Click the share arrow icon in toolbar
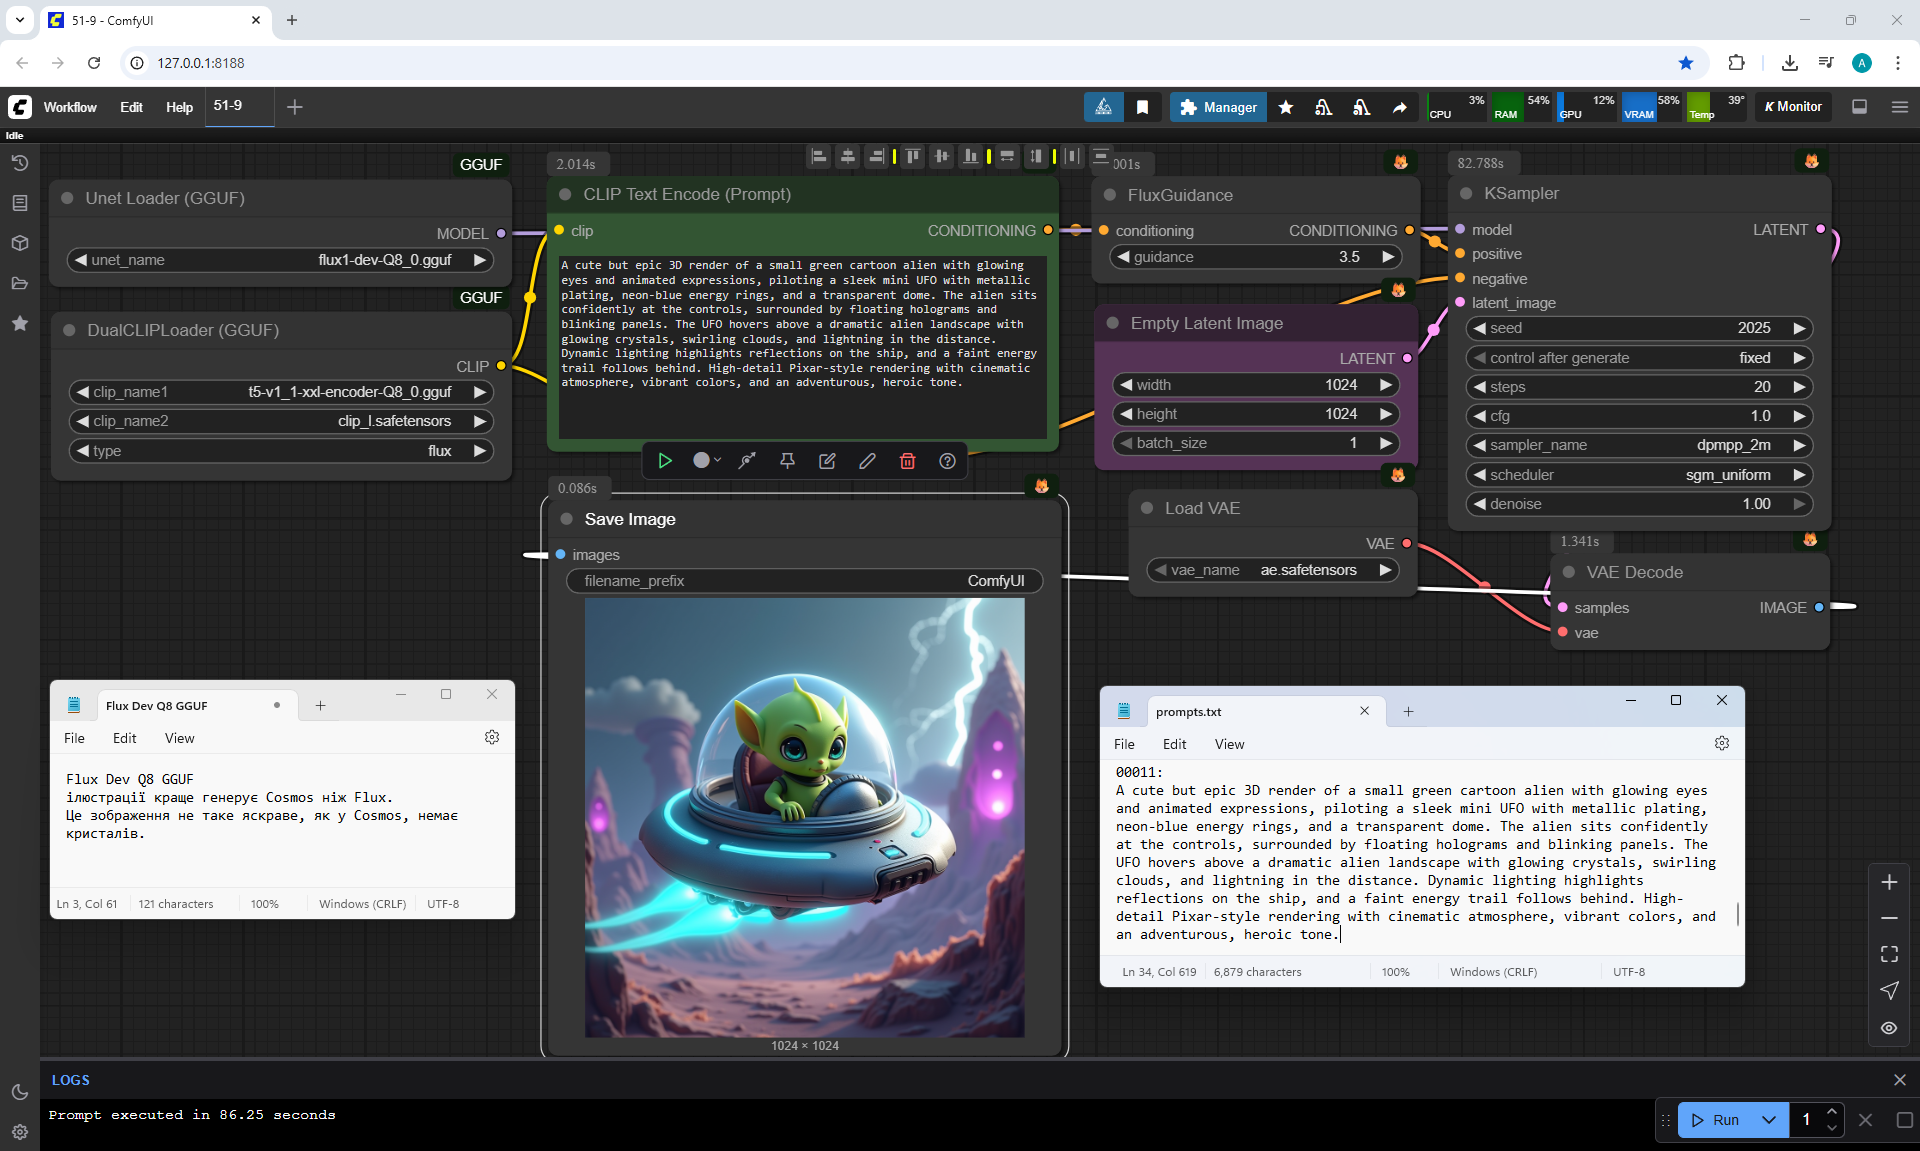1920x1151 pixels. (1399, 107)
